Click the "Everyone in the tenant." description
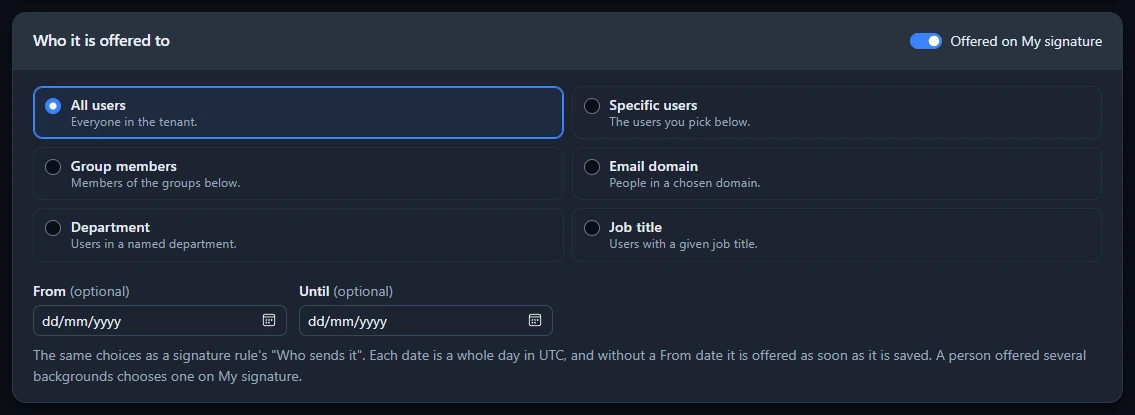 pos(134,122)
